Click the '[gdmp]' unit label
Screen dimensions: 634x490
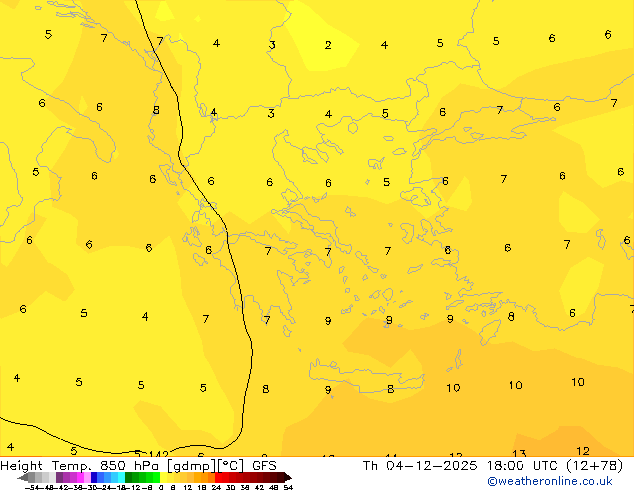tap(192, 466)
